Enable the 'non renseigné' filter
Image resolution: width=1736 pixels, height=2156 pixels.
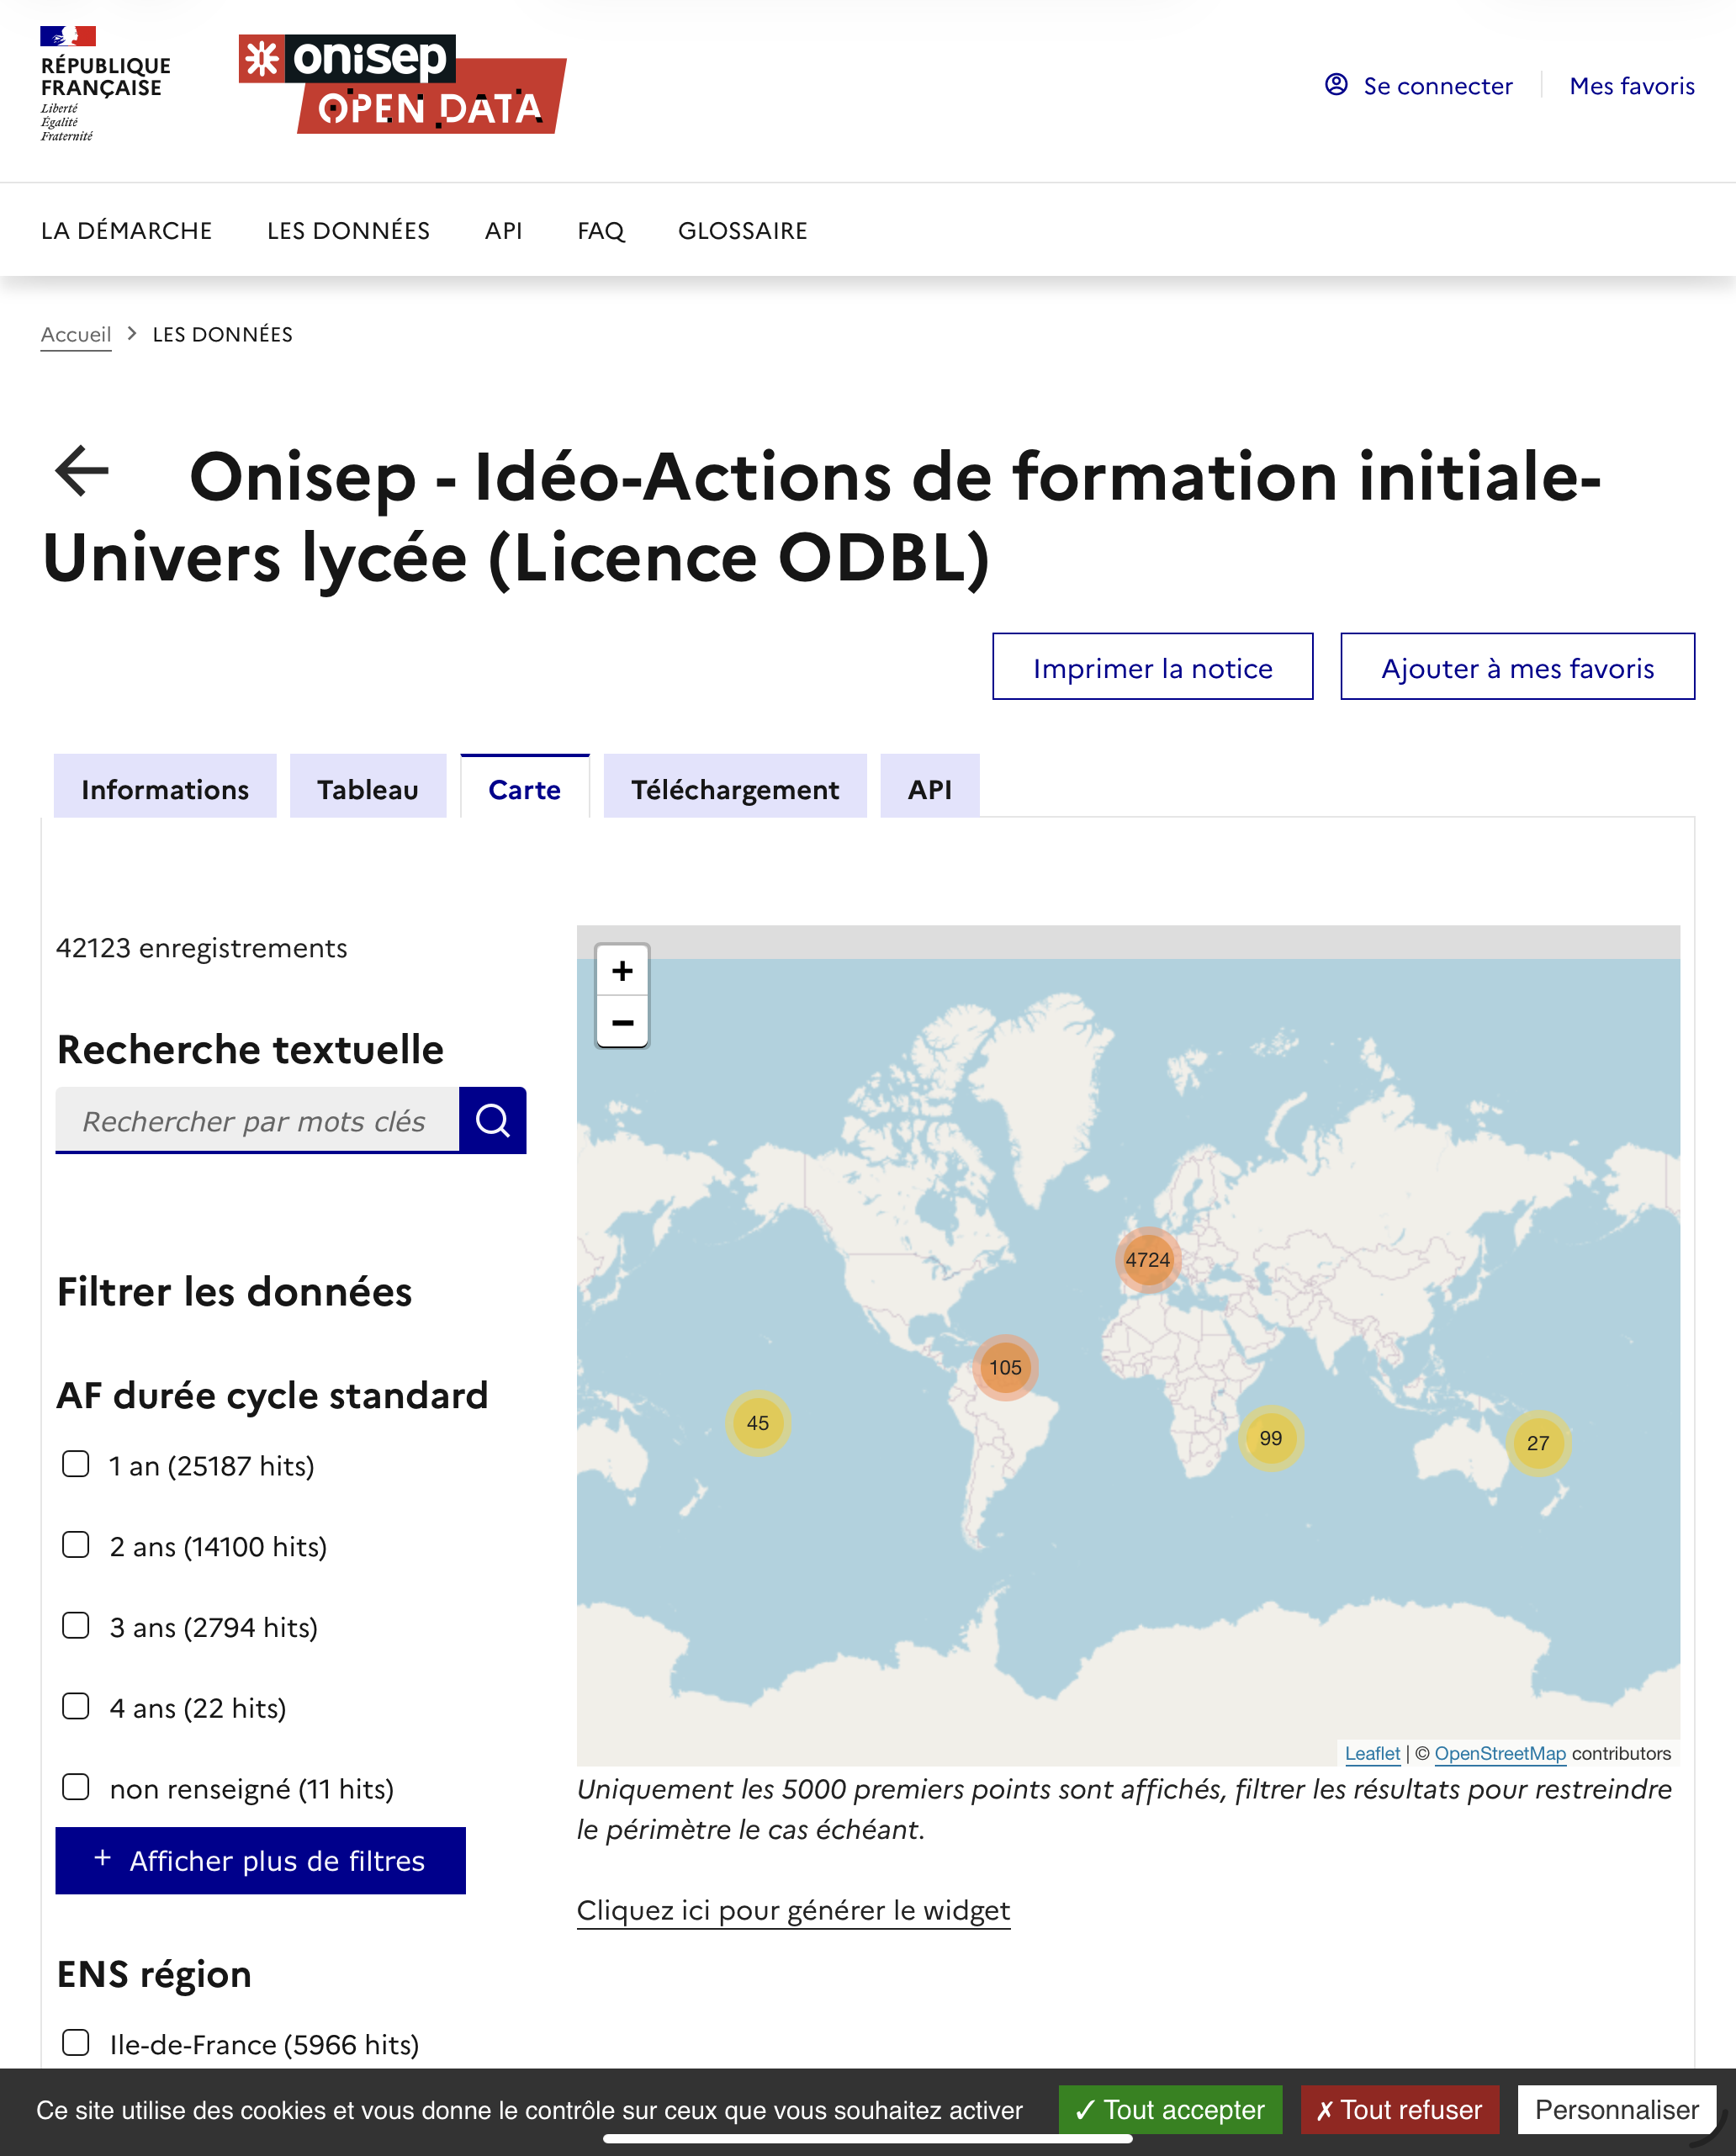[x=76, y=1787]
